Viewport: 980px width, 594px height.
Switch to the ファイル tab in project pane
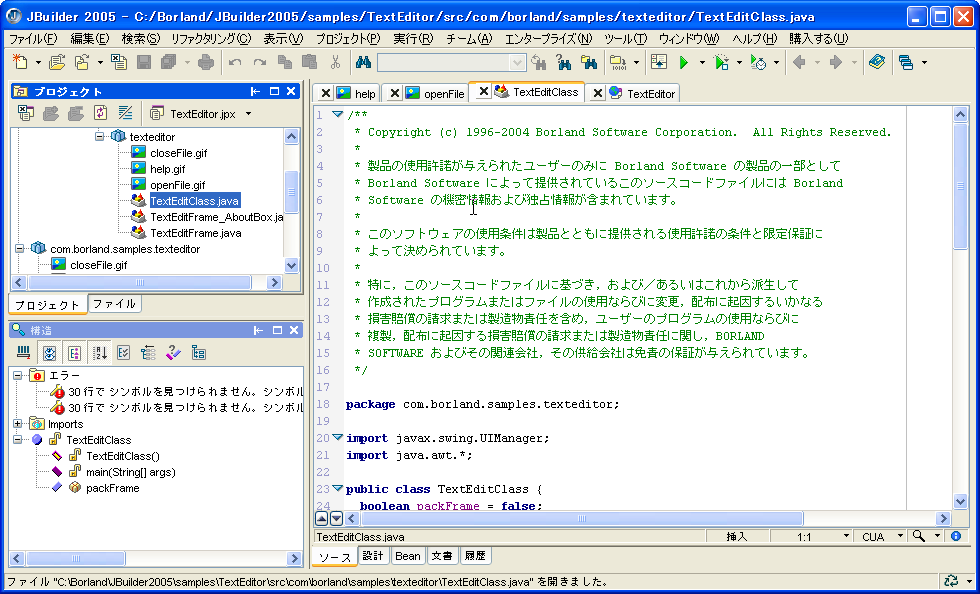tap(114, 304)
